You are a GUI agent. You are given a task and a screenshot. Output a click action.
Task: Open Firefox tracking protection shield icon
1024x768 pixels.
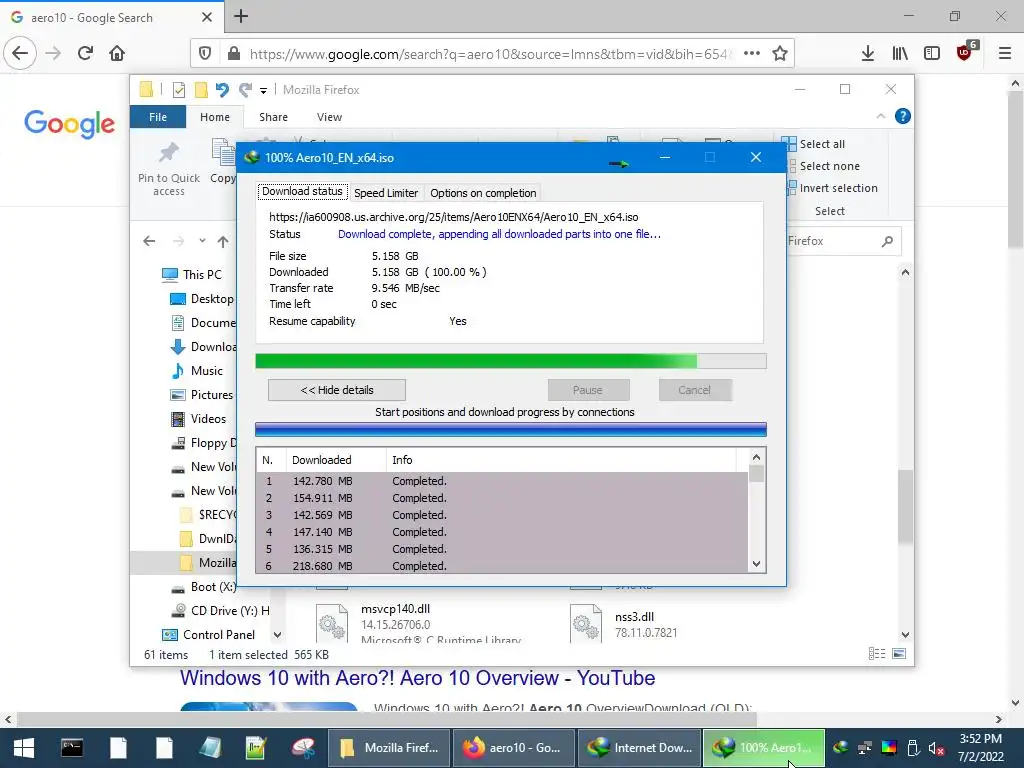tap(205, 54)
